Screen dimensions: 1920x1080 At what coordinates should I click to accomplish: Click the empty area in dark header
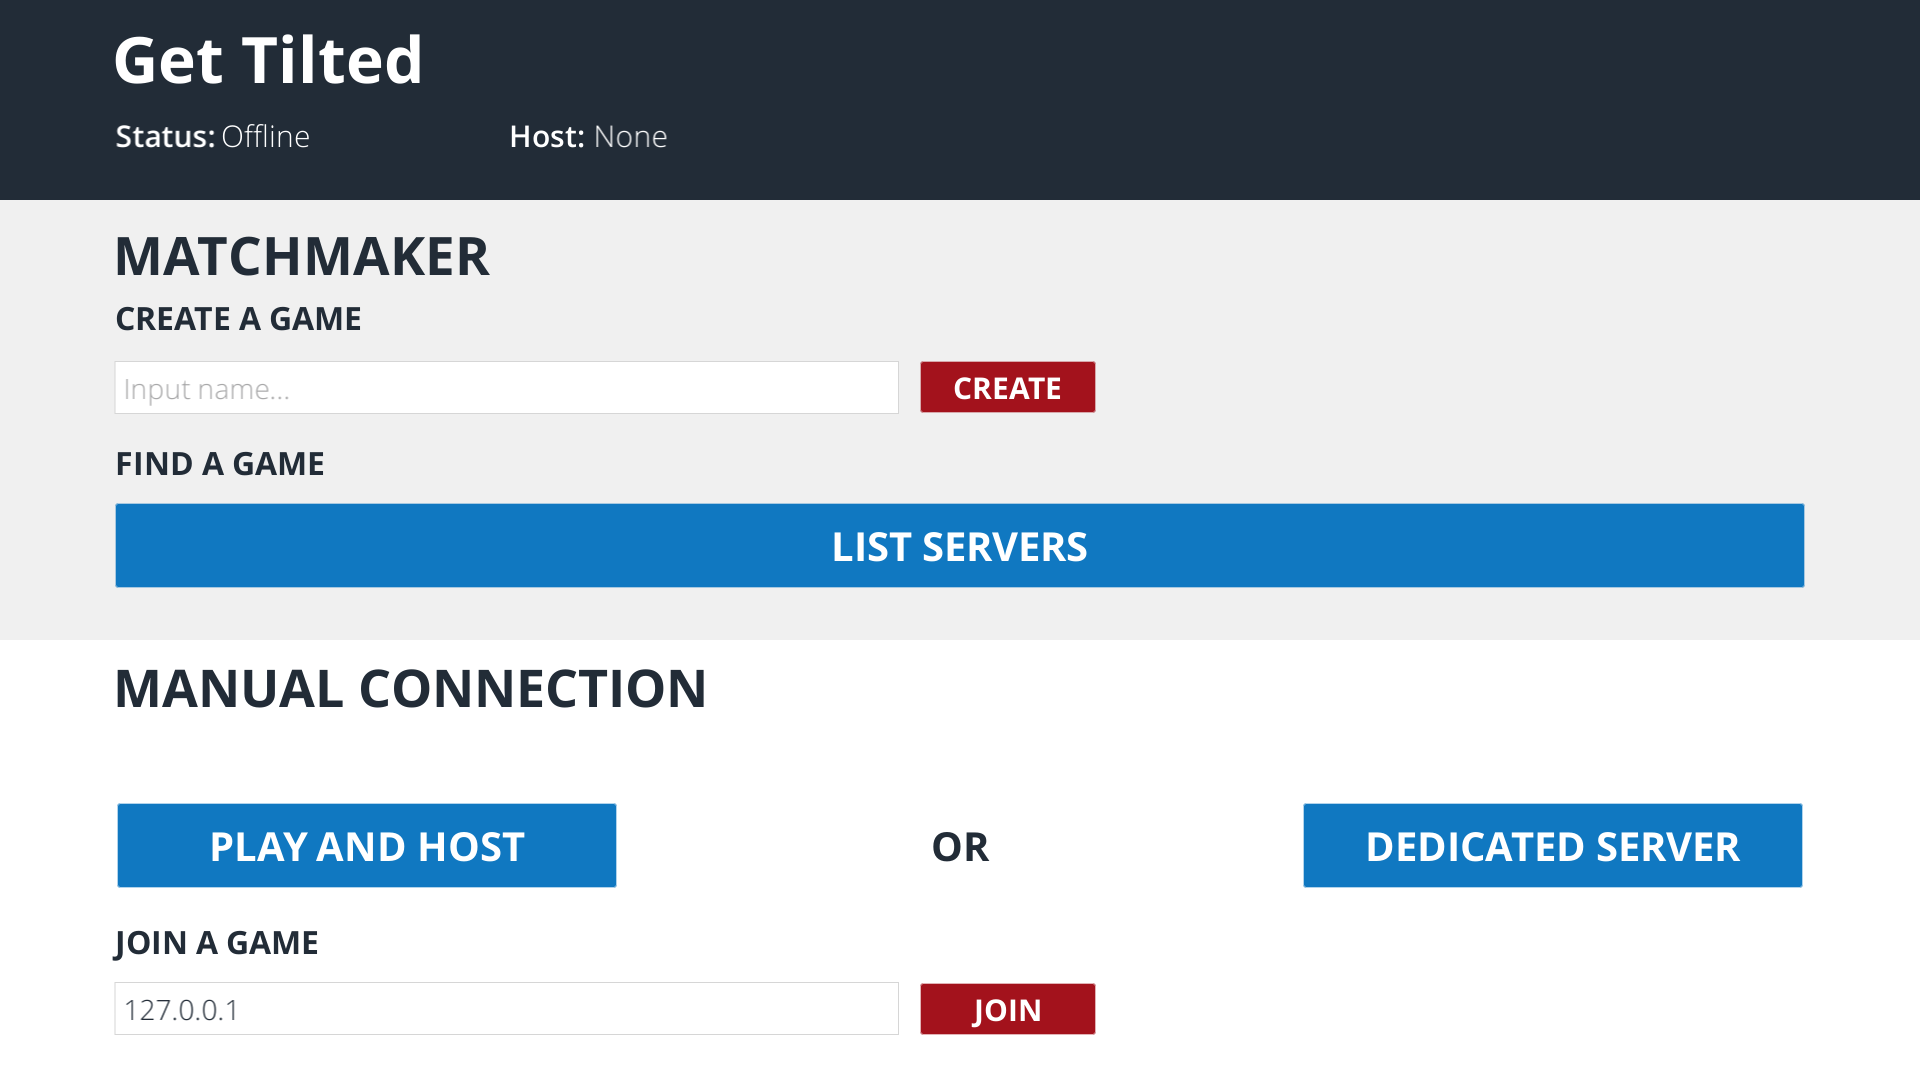[1300, 100]
